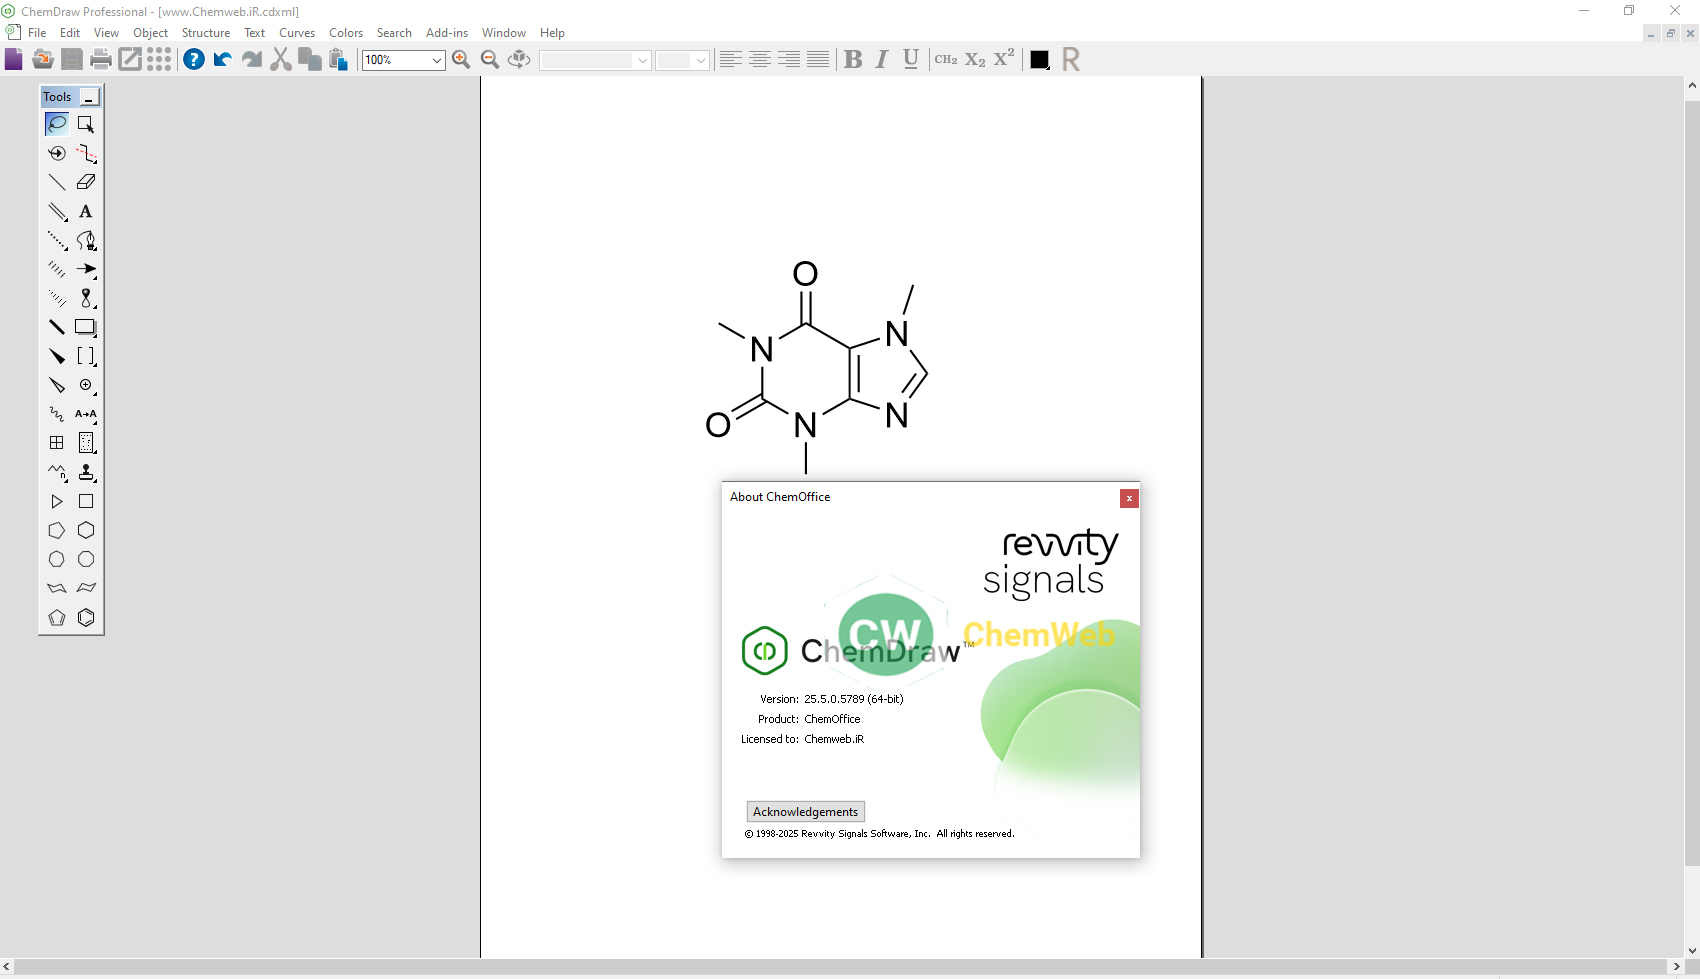Select the Lasso tool in Tools palette
1700x979 pixels.
pos(57,124)
